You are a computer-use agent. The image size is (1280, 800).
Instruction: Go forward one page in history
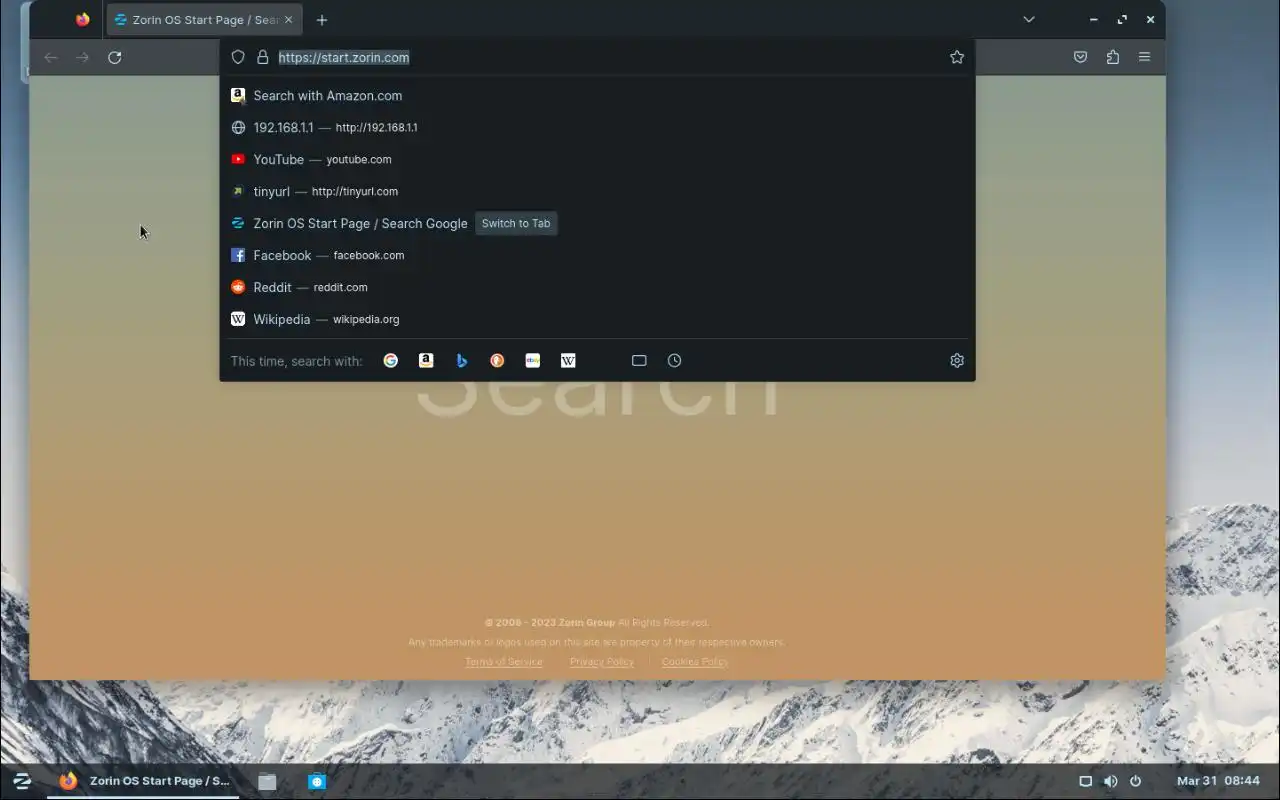[83, 57]
